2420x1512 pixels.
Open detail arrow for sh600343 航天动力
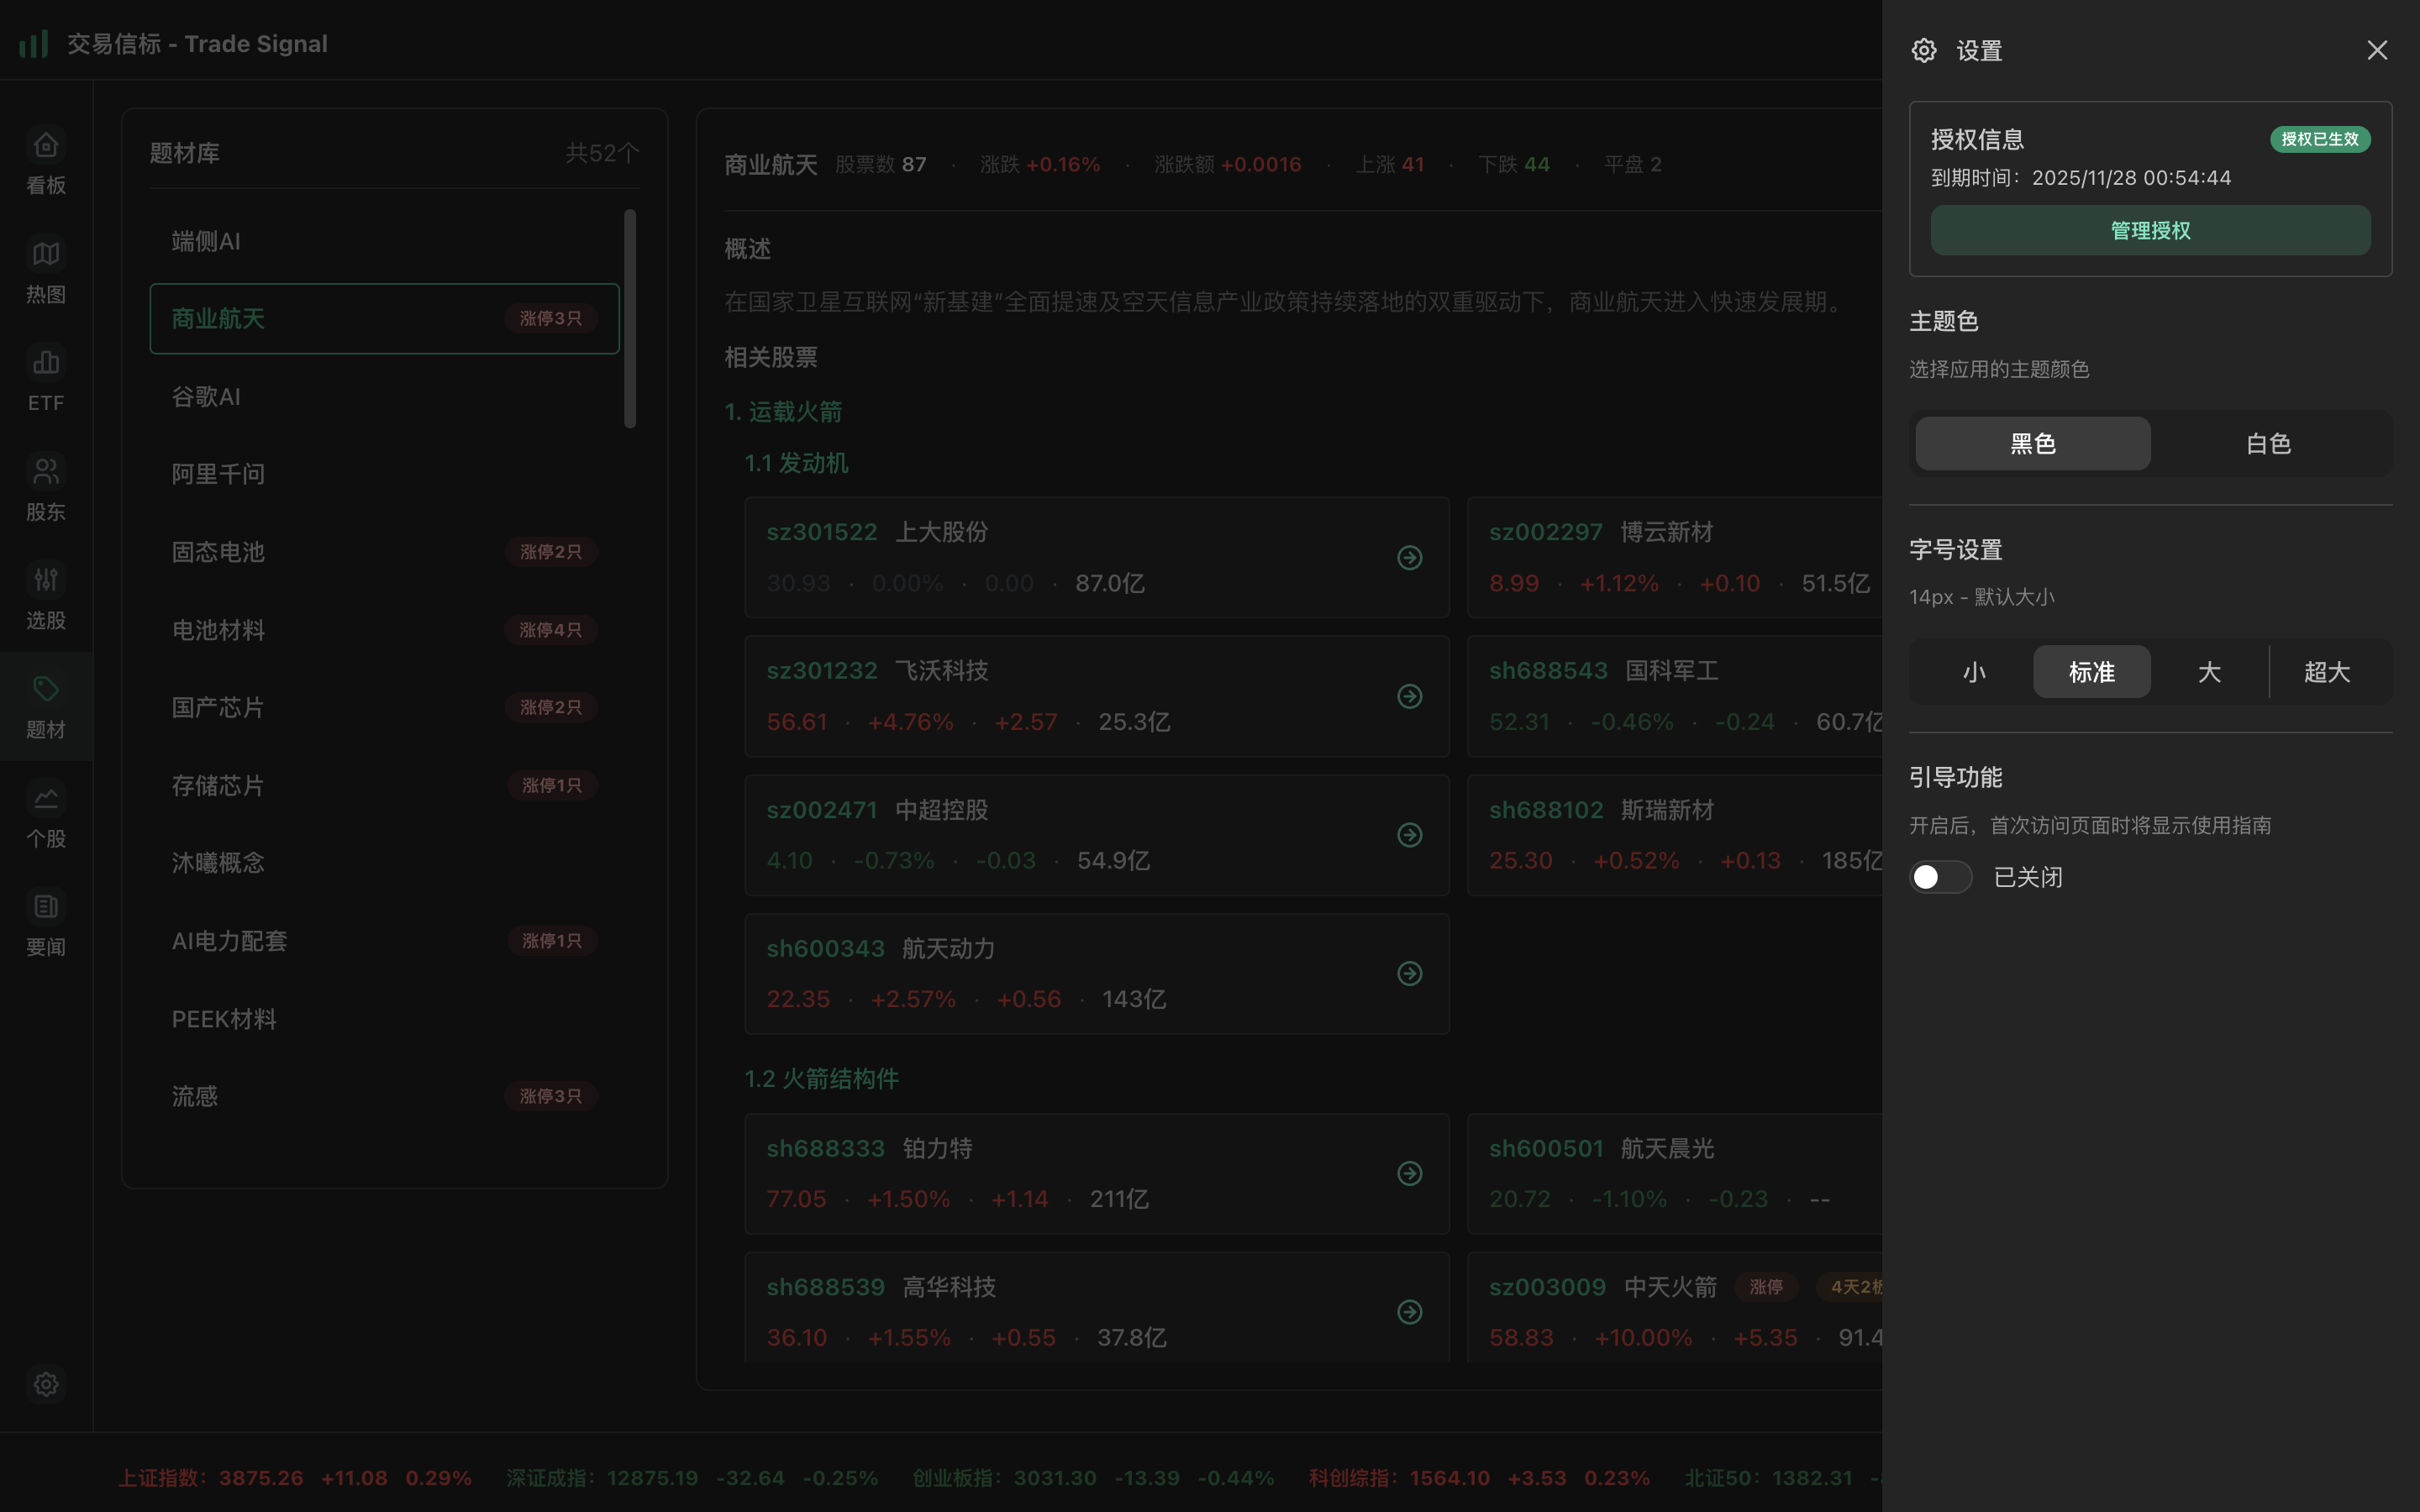[x=1409, y=973]
